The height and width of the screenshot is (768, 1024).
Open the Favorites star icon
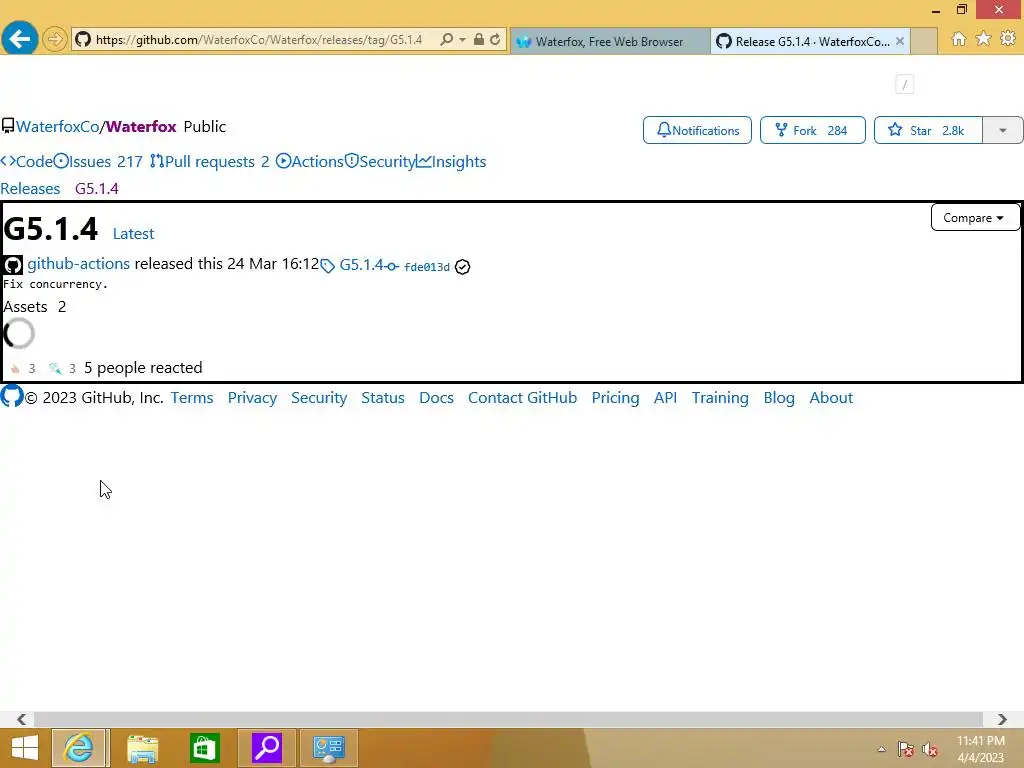click(983, 39)
